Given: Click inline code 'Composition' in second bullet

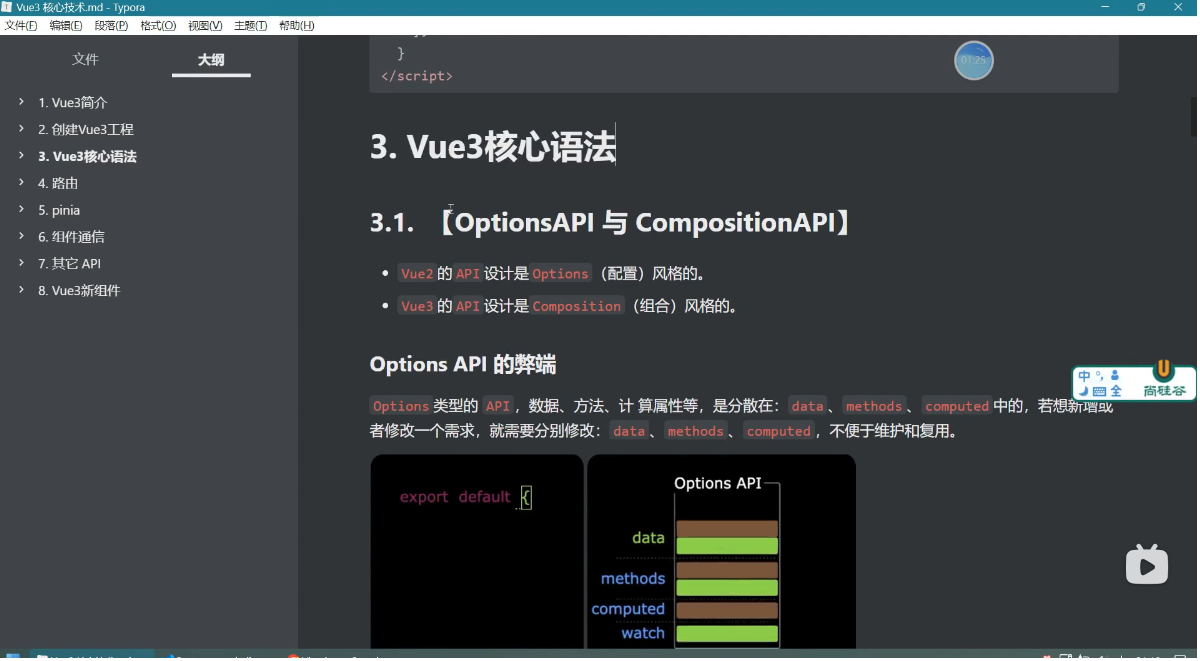Looking at the screenshot, I should pos(577,306).
